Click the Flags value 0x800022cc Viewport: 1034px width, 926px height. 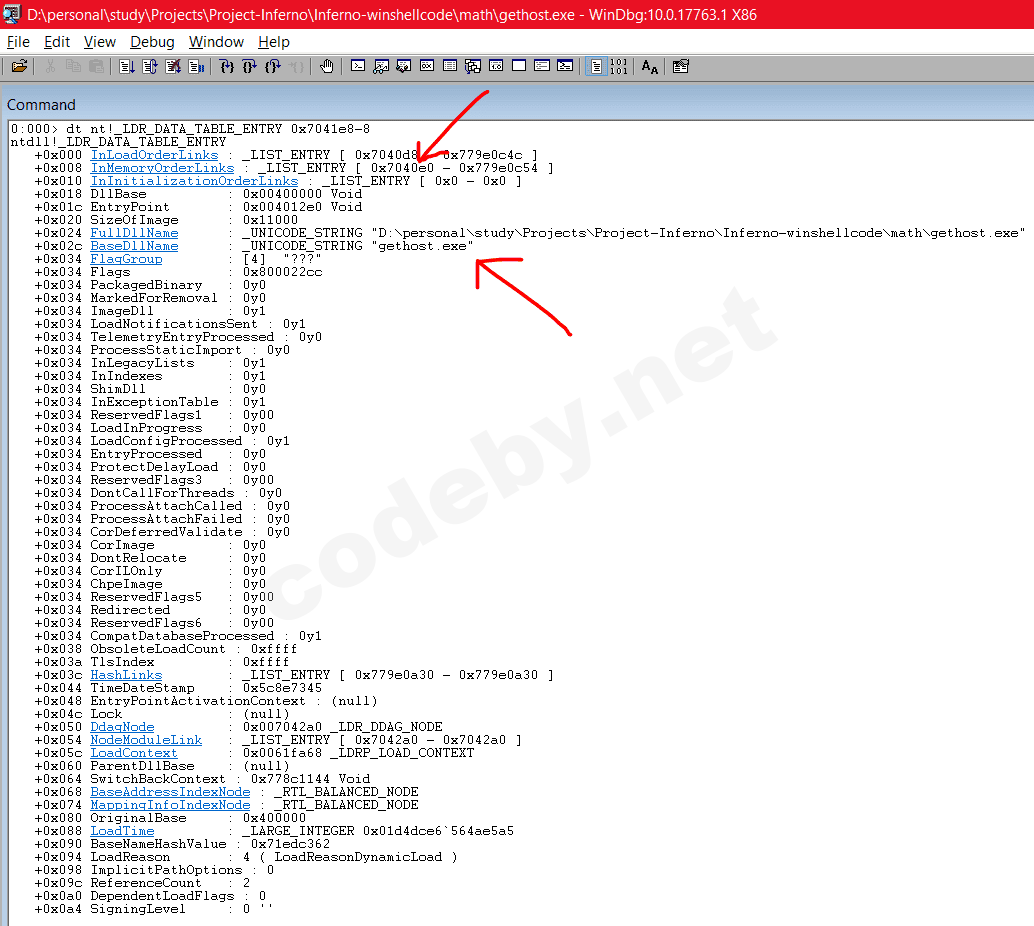pyautogui.click(x=282, y=272)
